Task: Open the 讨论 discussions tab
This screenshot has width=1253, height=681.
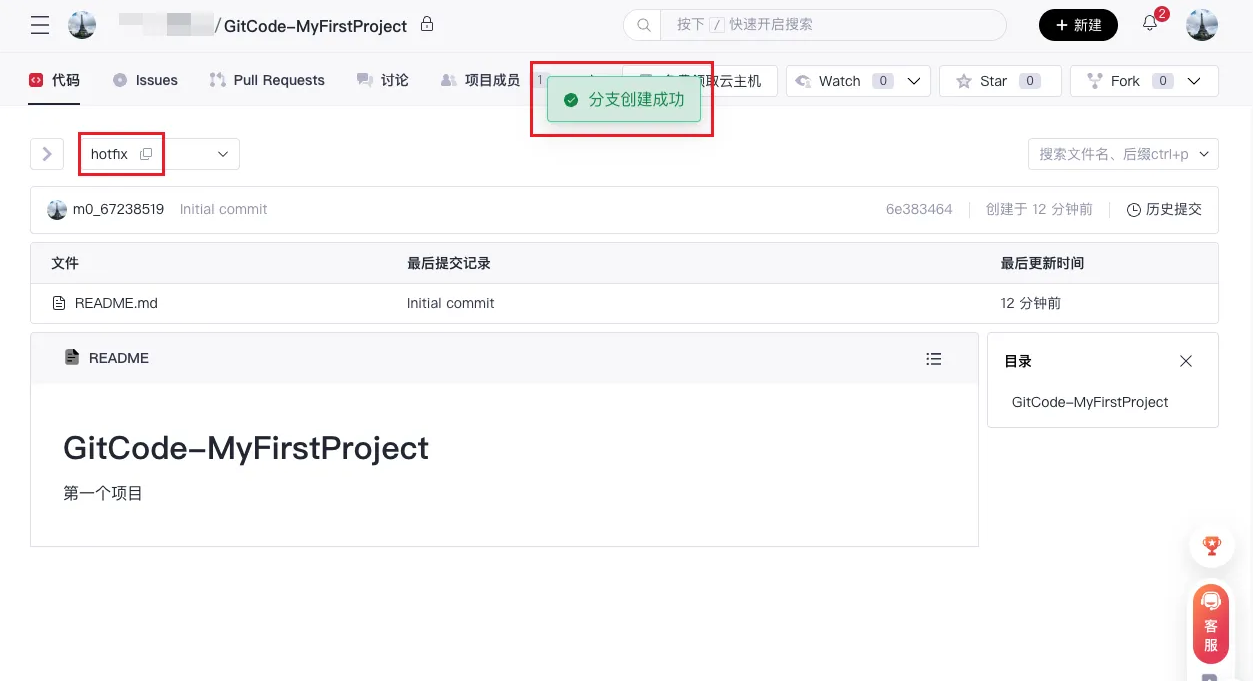Action: pos(383,80)
